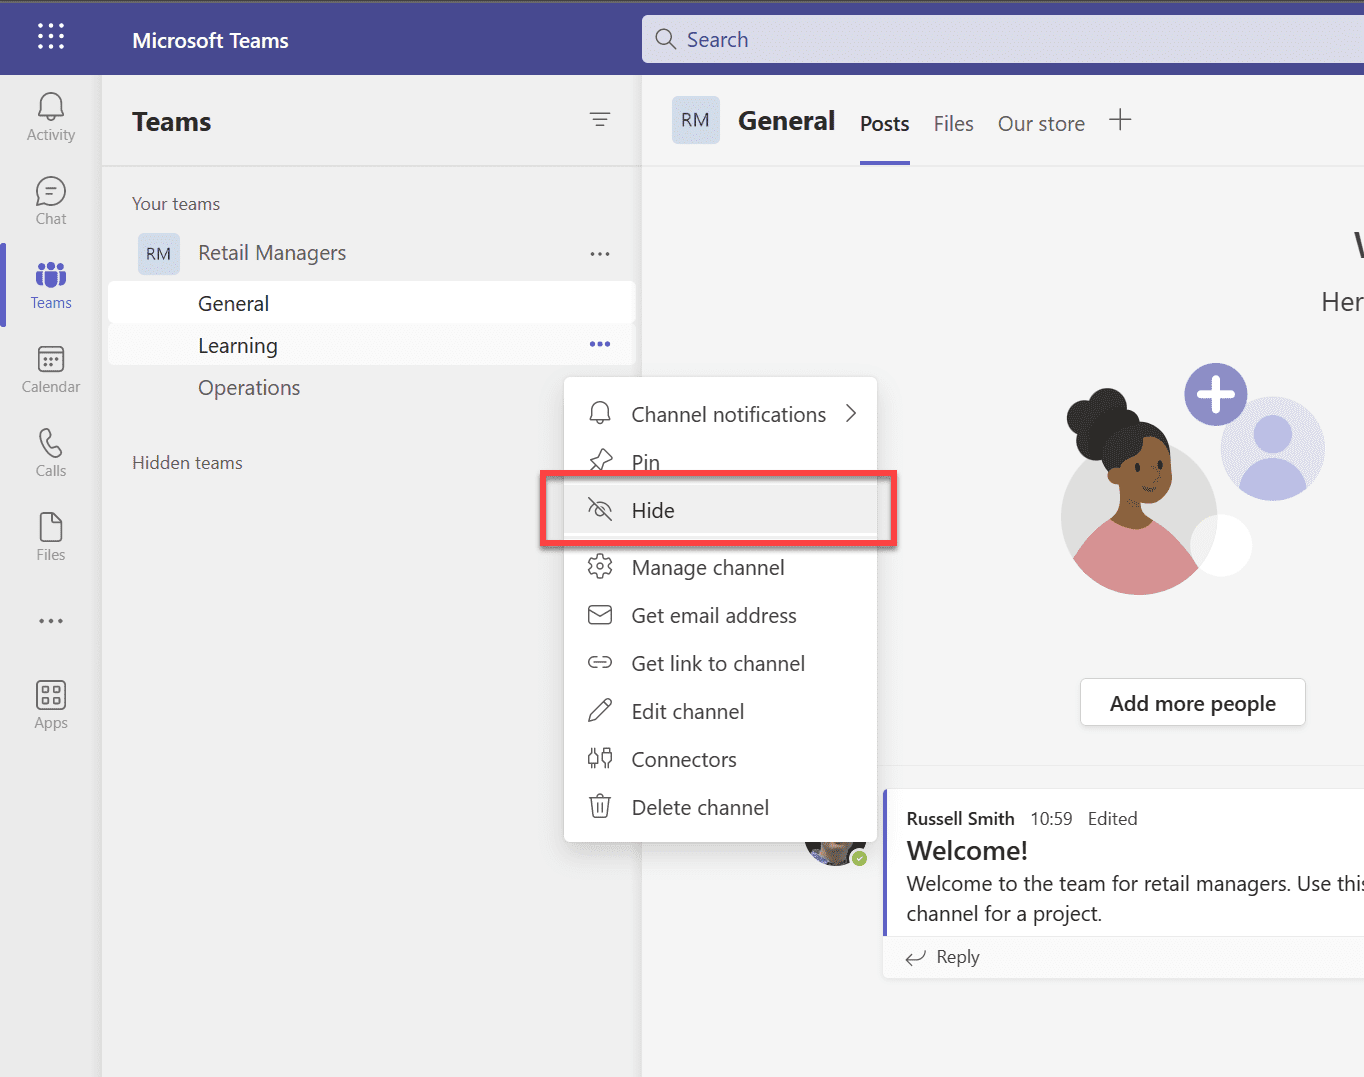1364x1077 pixels.
Task: Open the Files section
Action: click(x=50, y=536)
